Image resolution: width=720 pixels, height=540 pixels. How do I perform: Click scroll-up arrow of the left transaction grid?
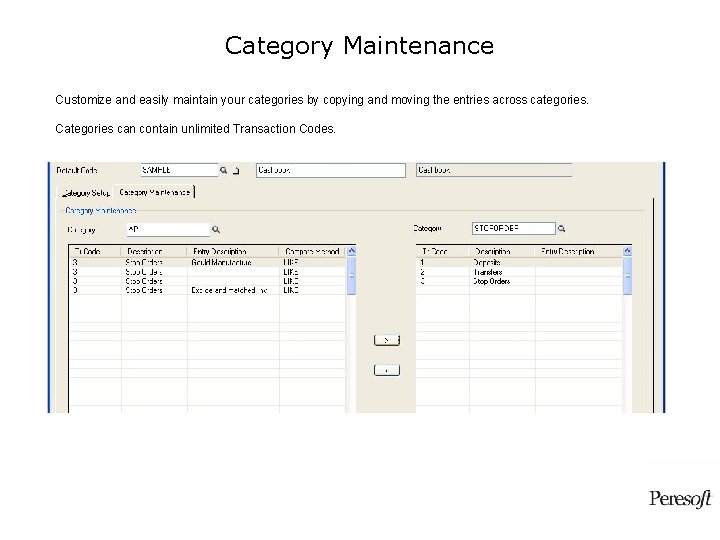pyautogui.click(x=352, y=251)
